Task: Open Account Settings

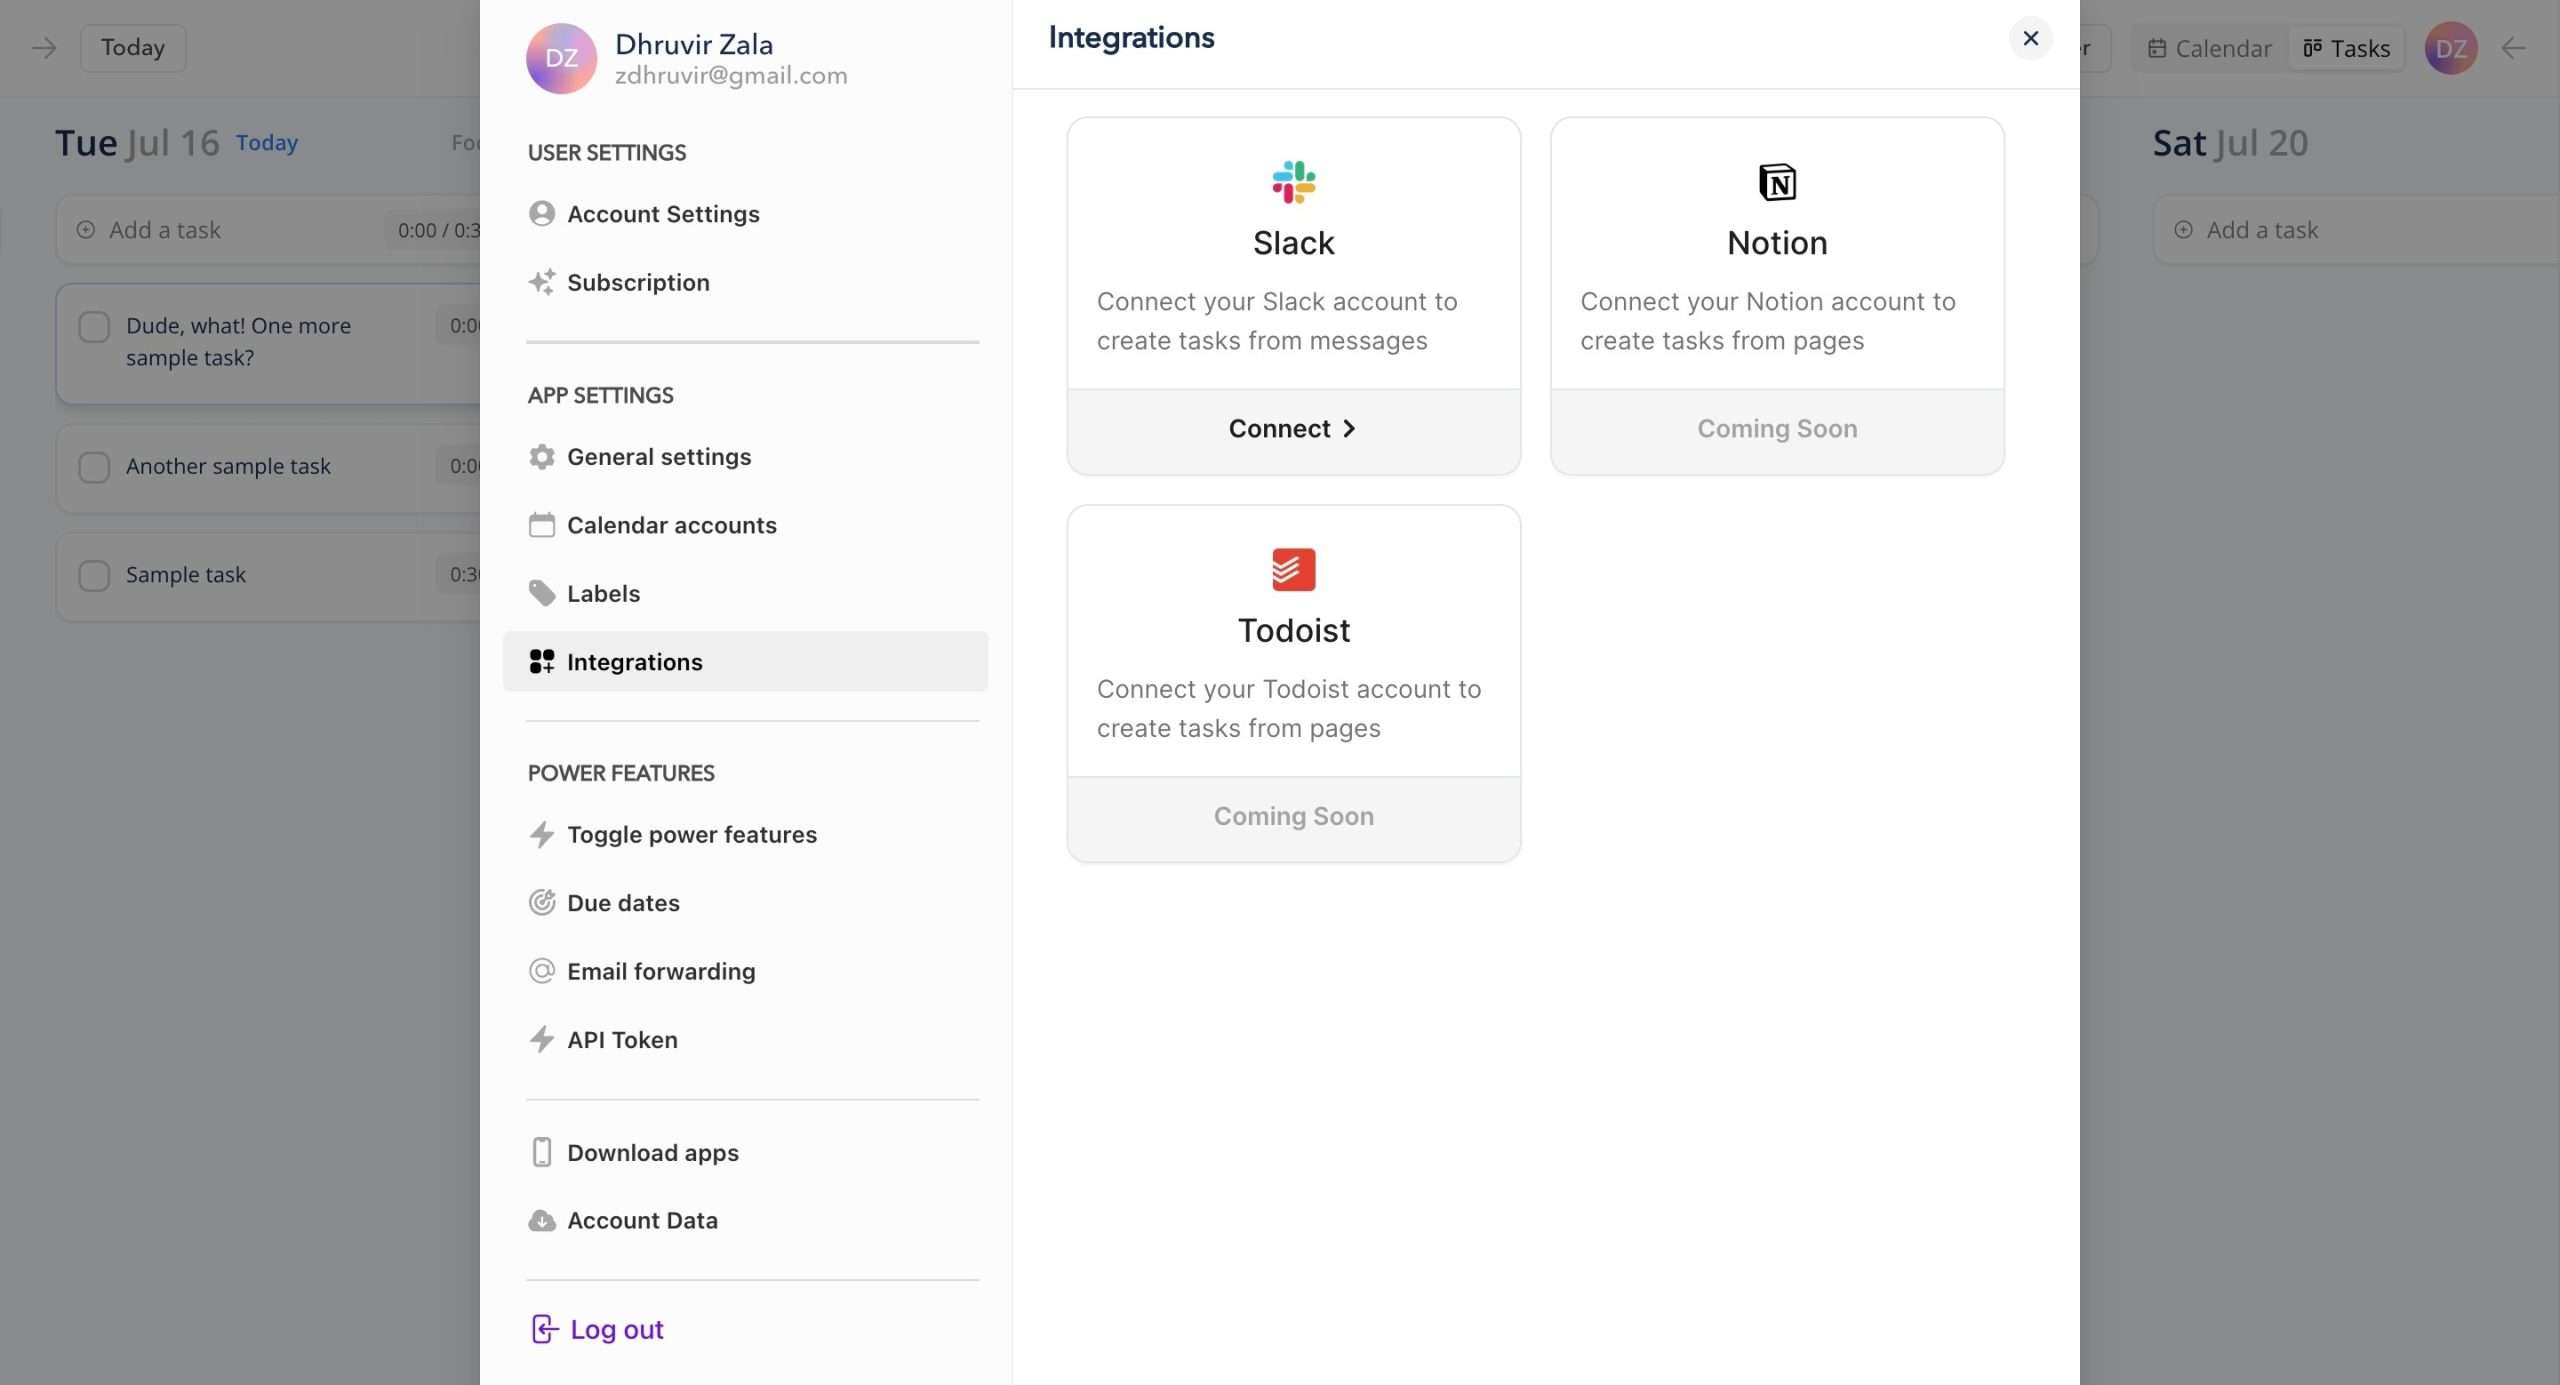Action: (746, 214)
